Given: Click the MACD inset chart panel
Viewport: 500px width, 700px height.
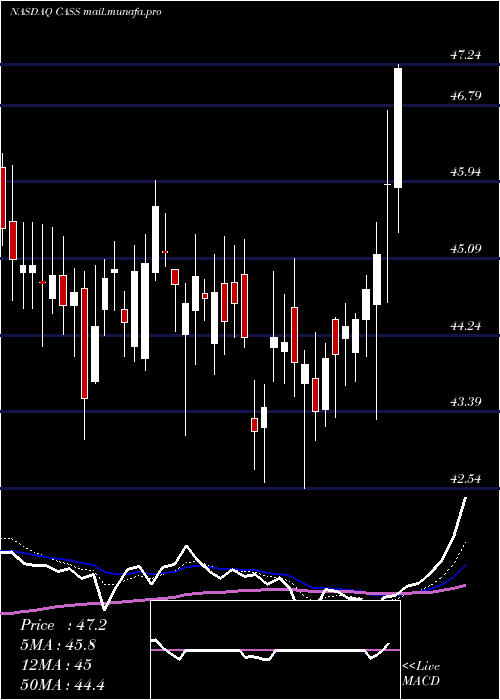Looking at the screenshot, I should (275, 650).
